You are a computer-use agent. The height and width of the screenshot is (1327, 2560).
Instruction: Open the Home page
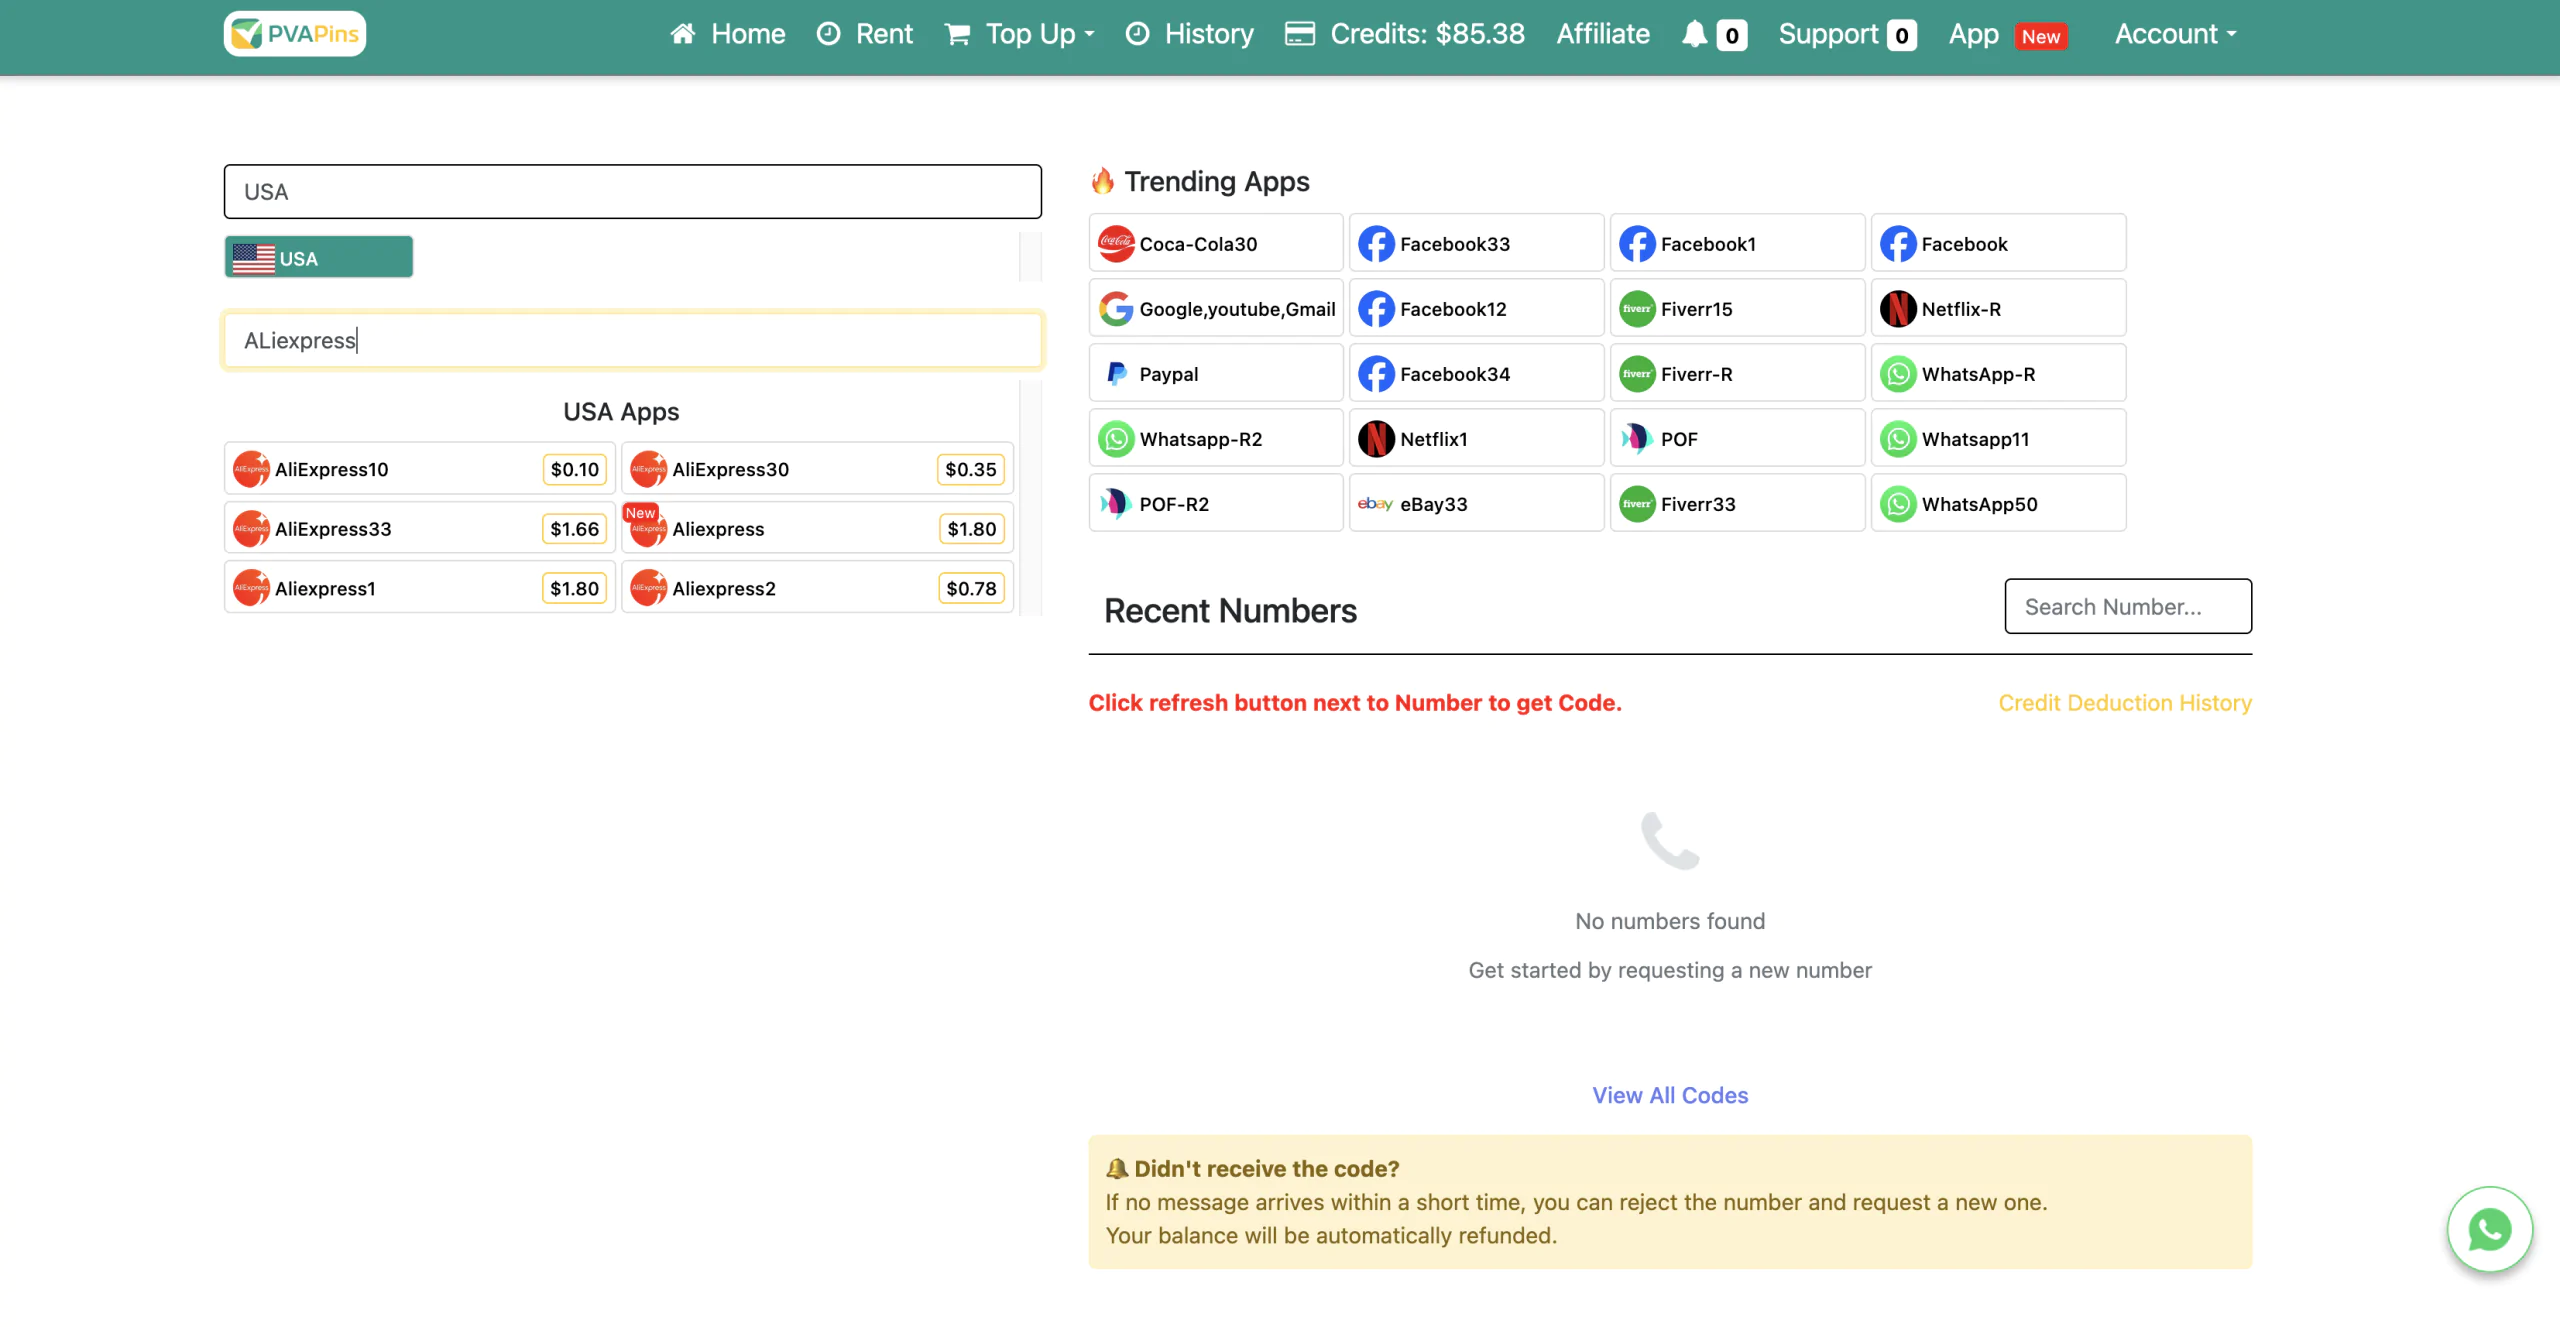click(x=728, y=34)
